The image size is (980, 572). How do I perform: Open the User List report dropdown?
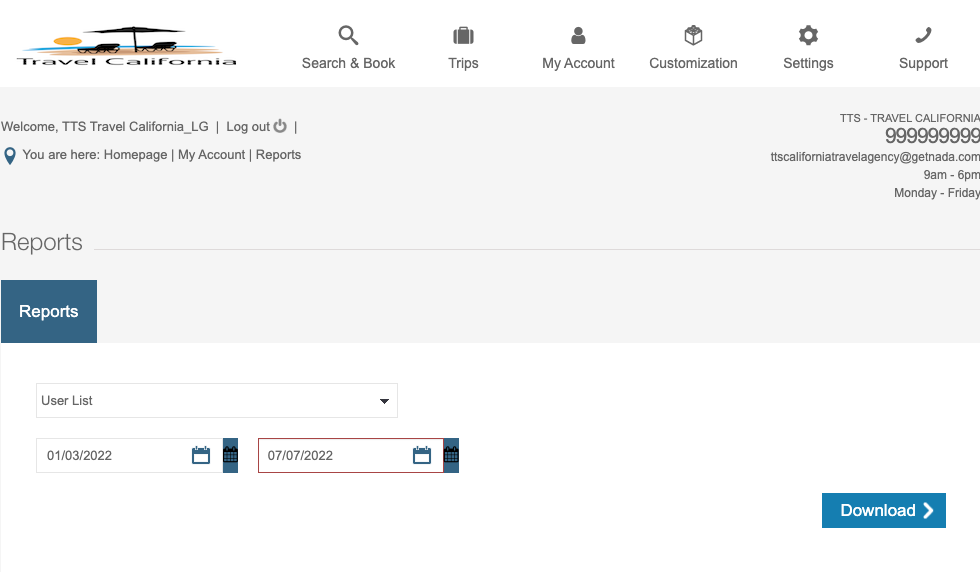(x=217, y=401)
